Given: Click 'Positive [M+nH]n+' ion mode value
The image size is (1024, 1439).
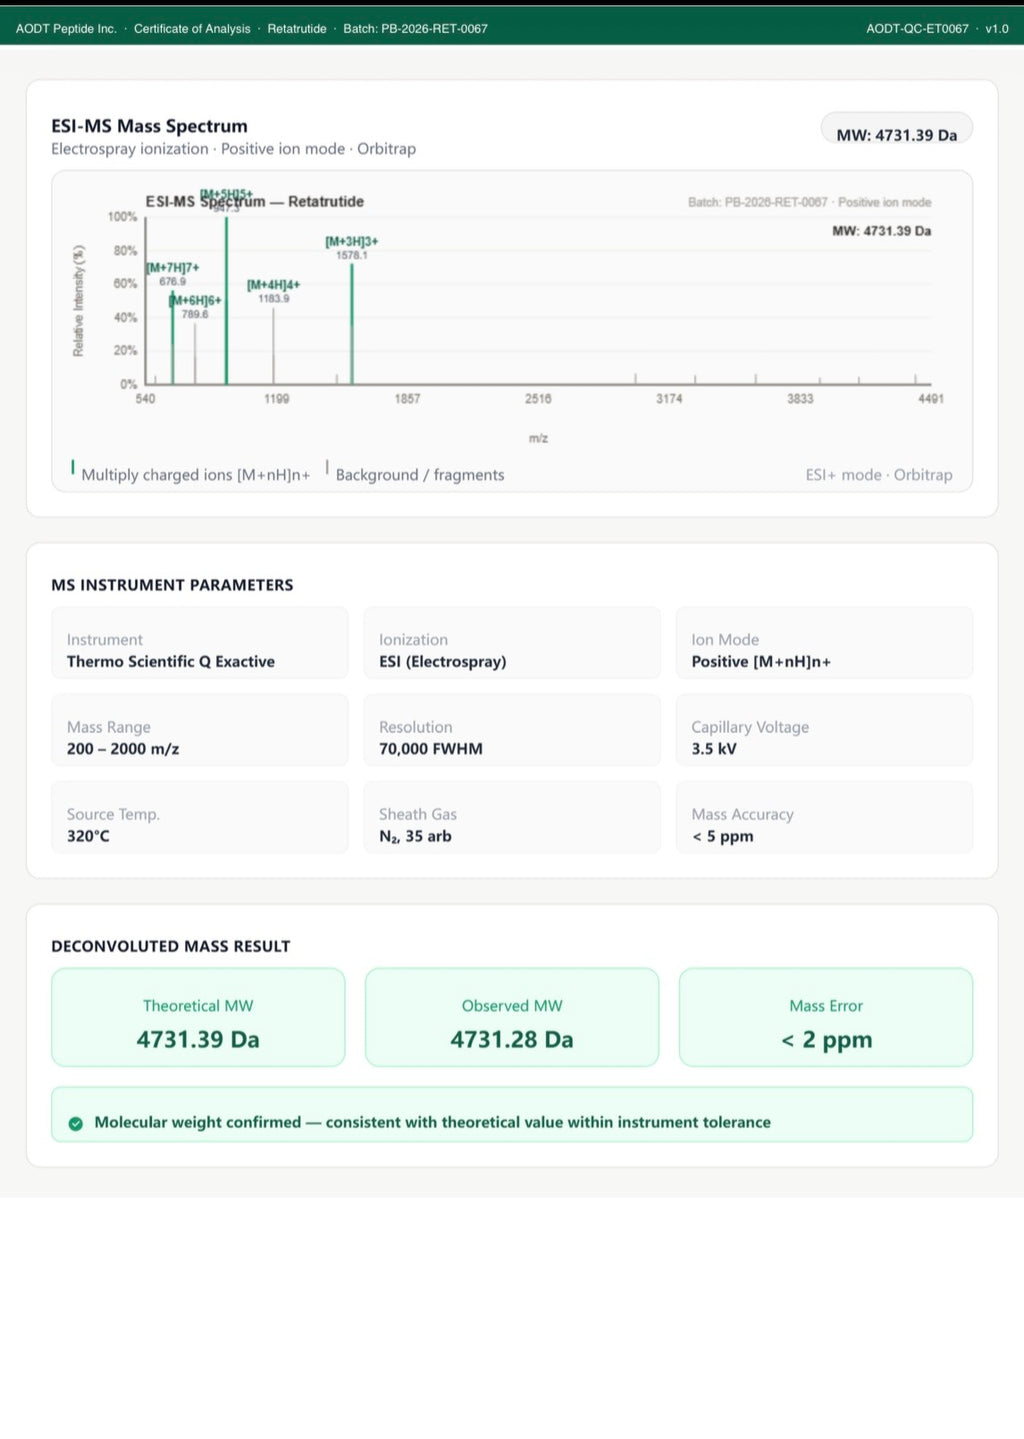Looking at the screenshot, I should (761, 662).
